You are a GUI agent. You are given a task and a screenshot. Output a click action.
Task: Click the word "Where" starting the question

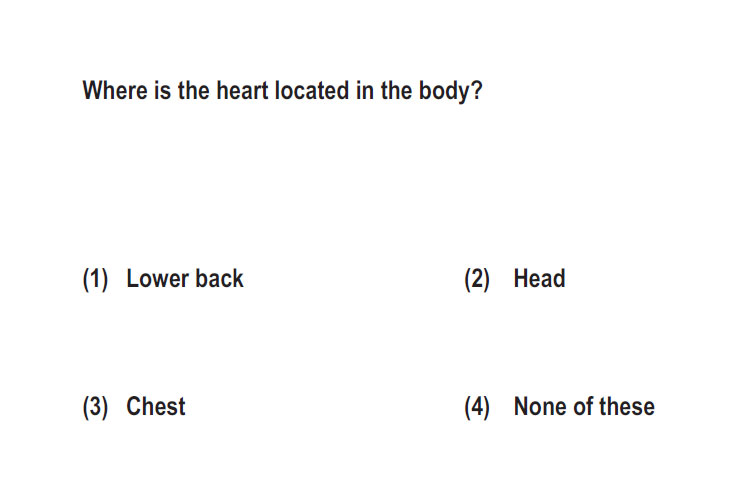115,90
